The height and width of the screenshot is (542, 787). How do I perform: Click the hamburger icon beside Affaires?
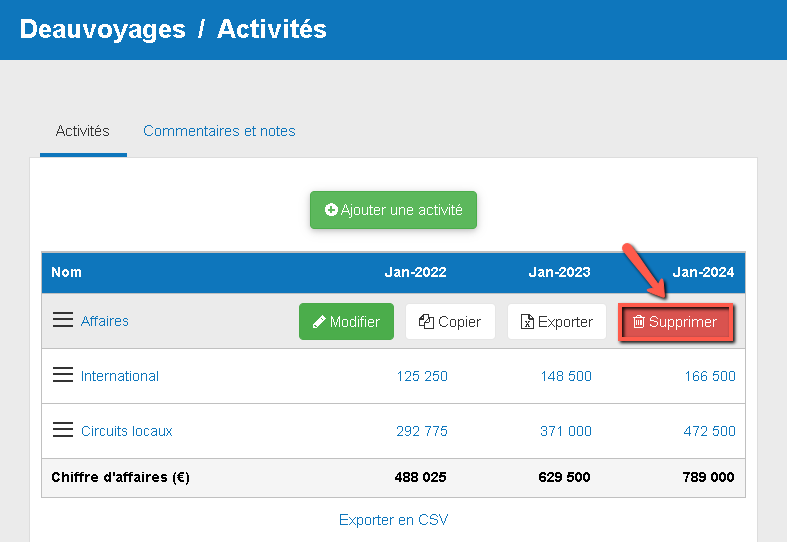tap(63, 320)
